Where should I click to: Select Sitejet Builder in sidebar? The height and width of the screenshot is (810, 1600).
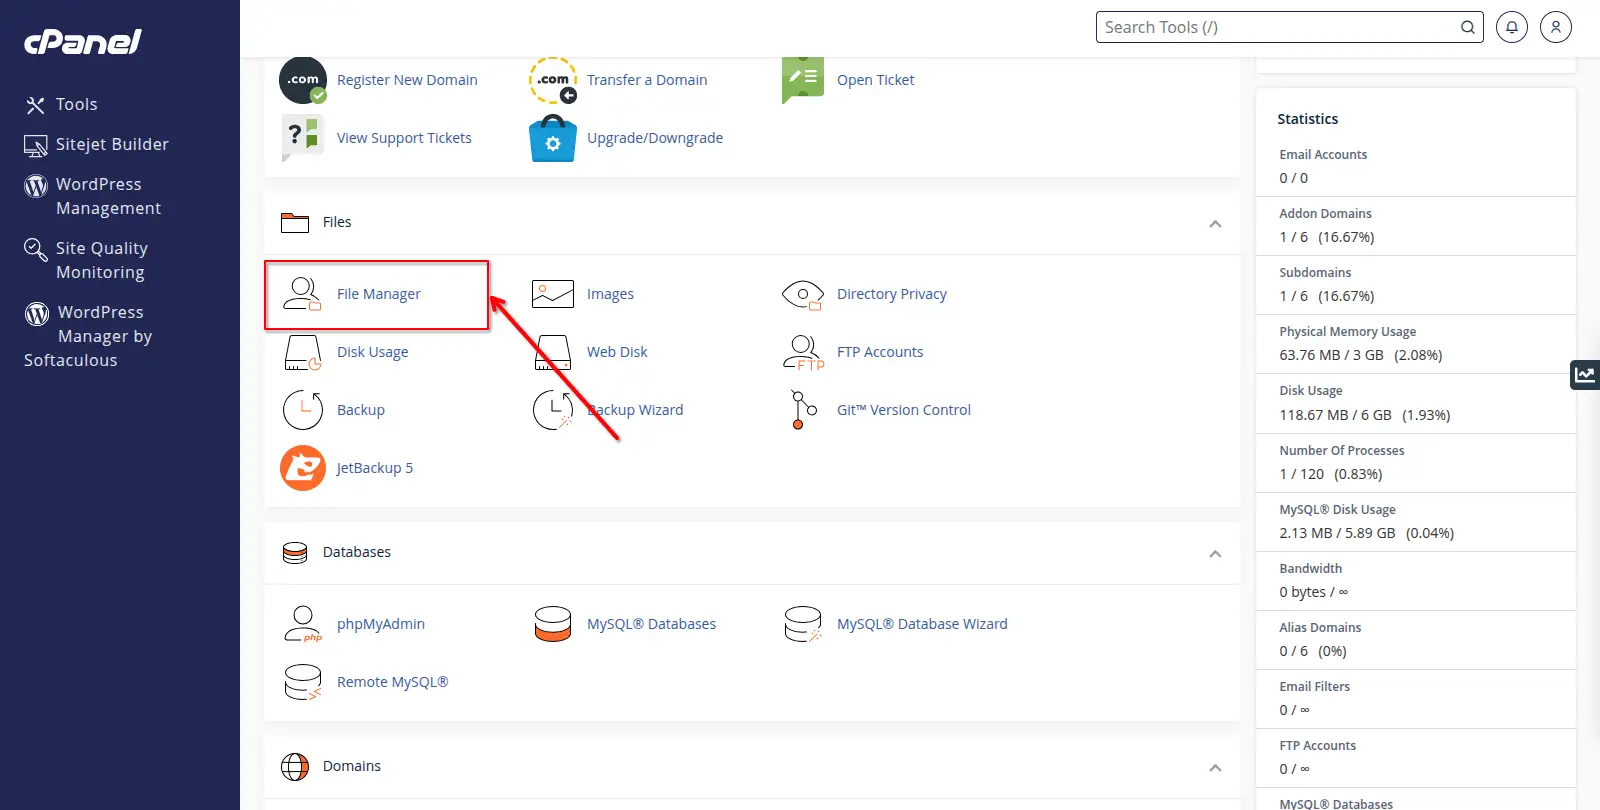coord(111,144)
